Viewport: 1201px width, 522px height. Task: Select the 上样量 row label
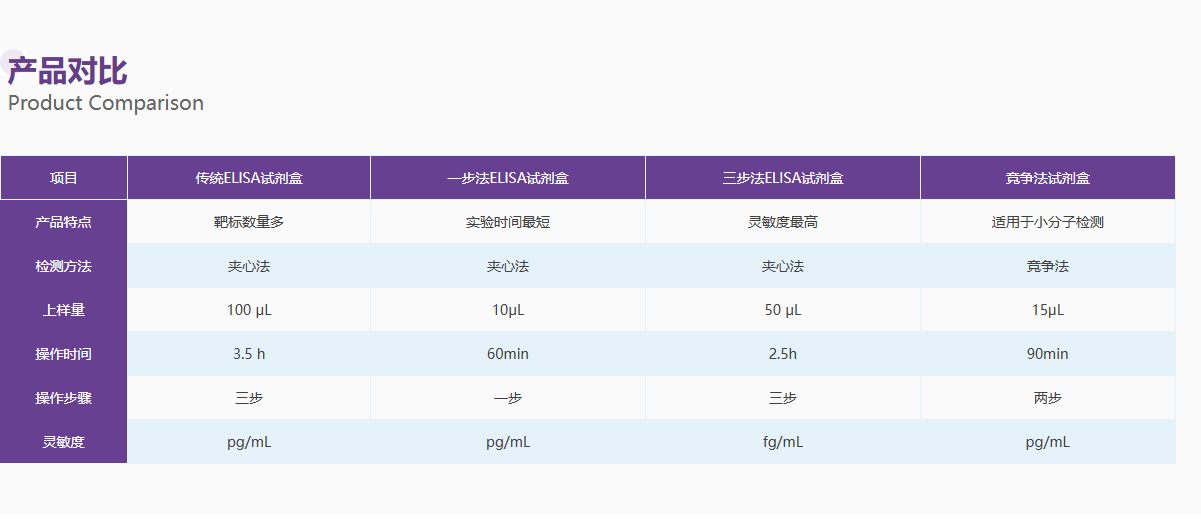(64, 310)
